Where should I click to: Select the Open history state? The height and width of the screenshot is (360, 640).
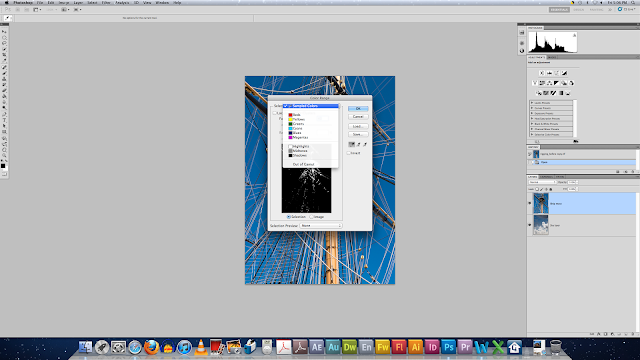pos(581,162)
